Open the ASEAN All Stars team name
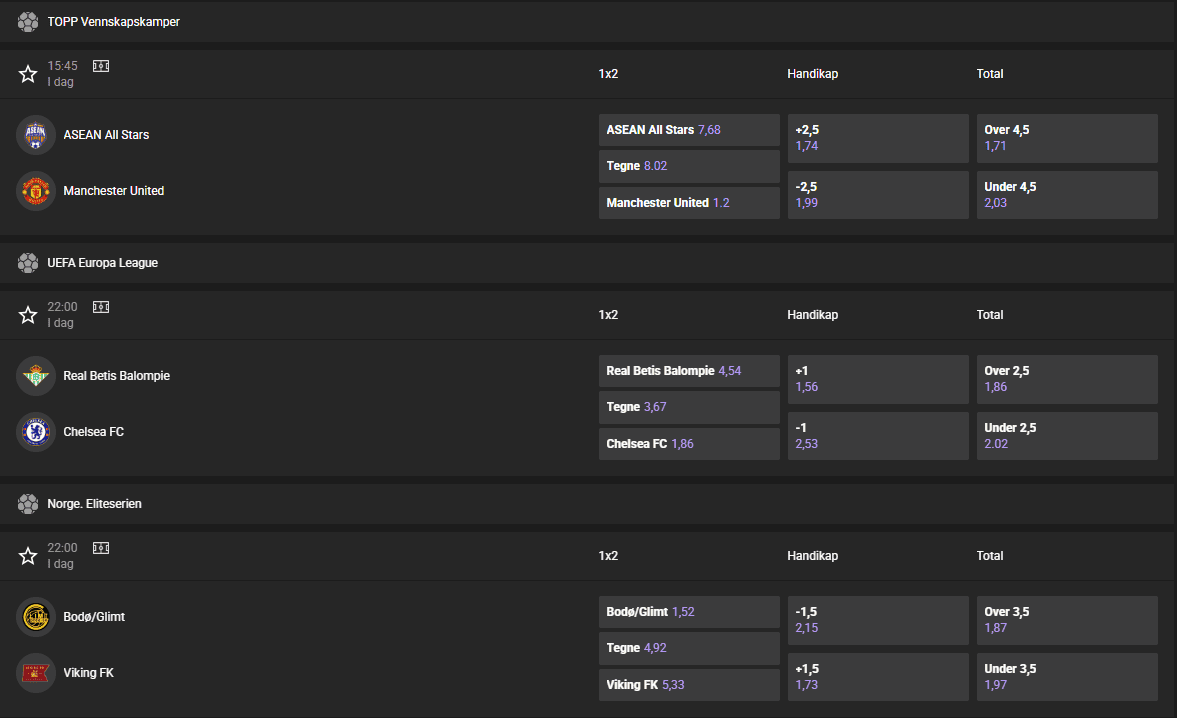 106,135
